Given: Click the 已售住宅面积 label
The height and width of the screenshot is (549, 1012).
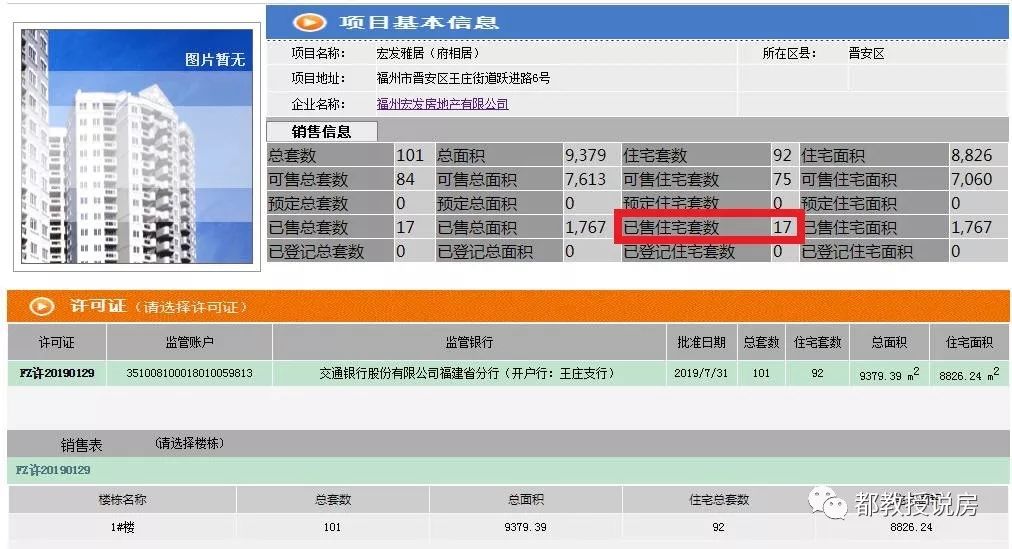Looking at the screenshot, I should point(849,227).
